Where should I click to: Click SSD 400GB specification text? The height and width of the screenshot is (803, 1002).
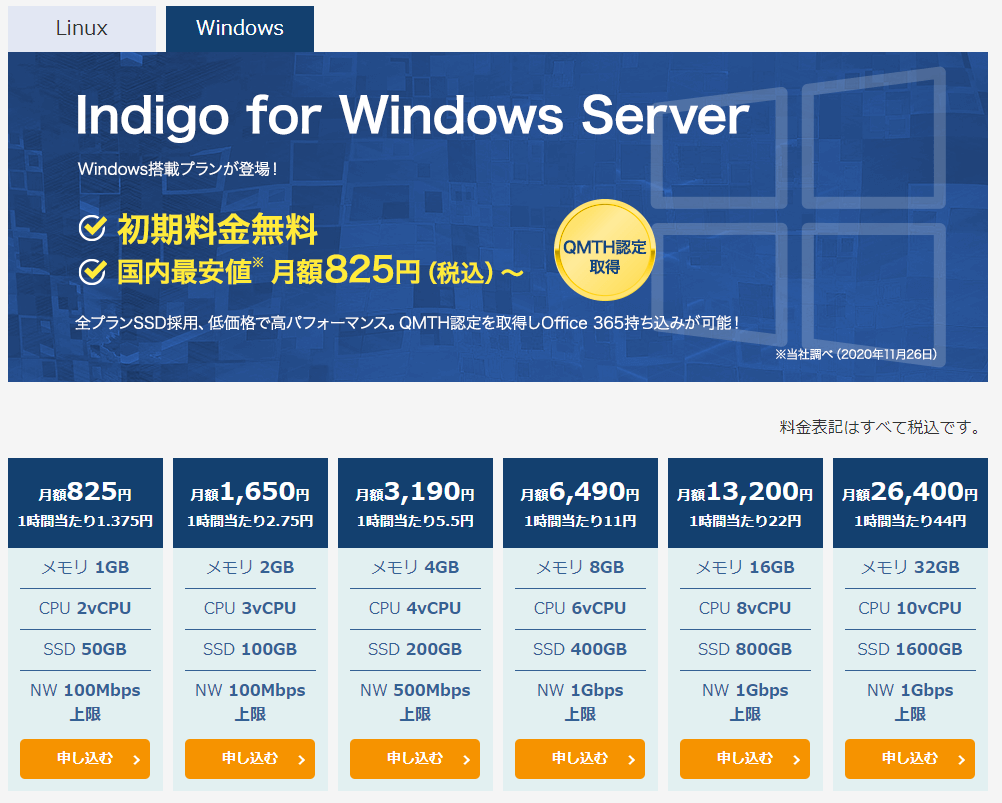(580, 649)
